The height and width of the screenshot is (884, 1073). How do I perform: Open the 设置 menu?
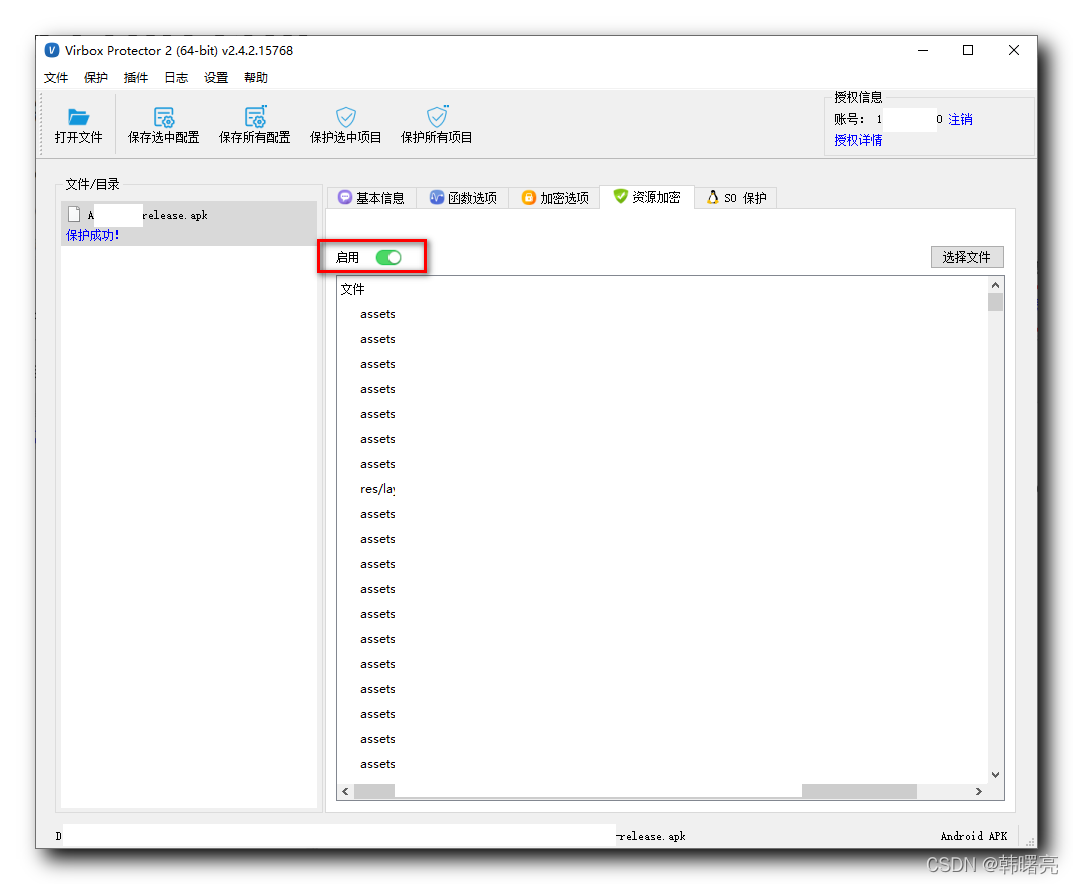point(216,77)
